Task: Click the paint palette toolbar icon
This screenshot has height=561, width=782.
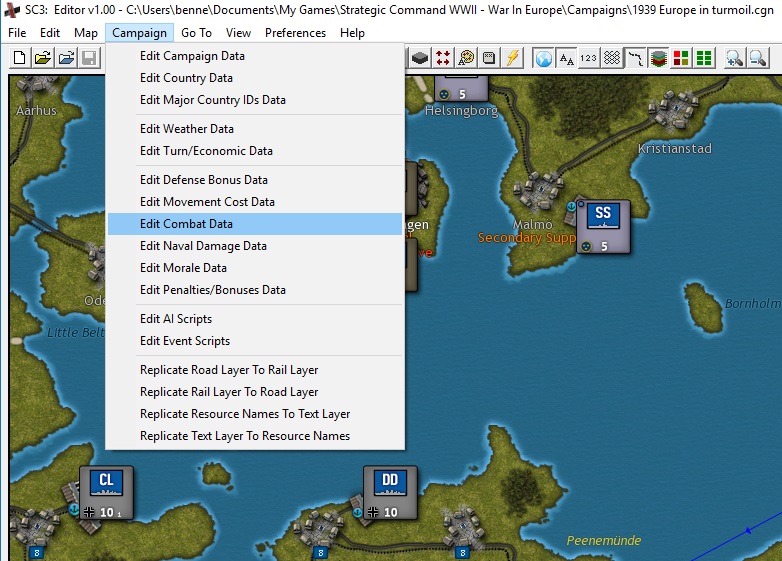Action: [466, 58]
